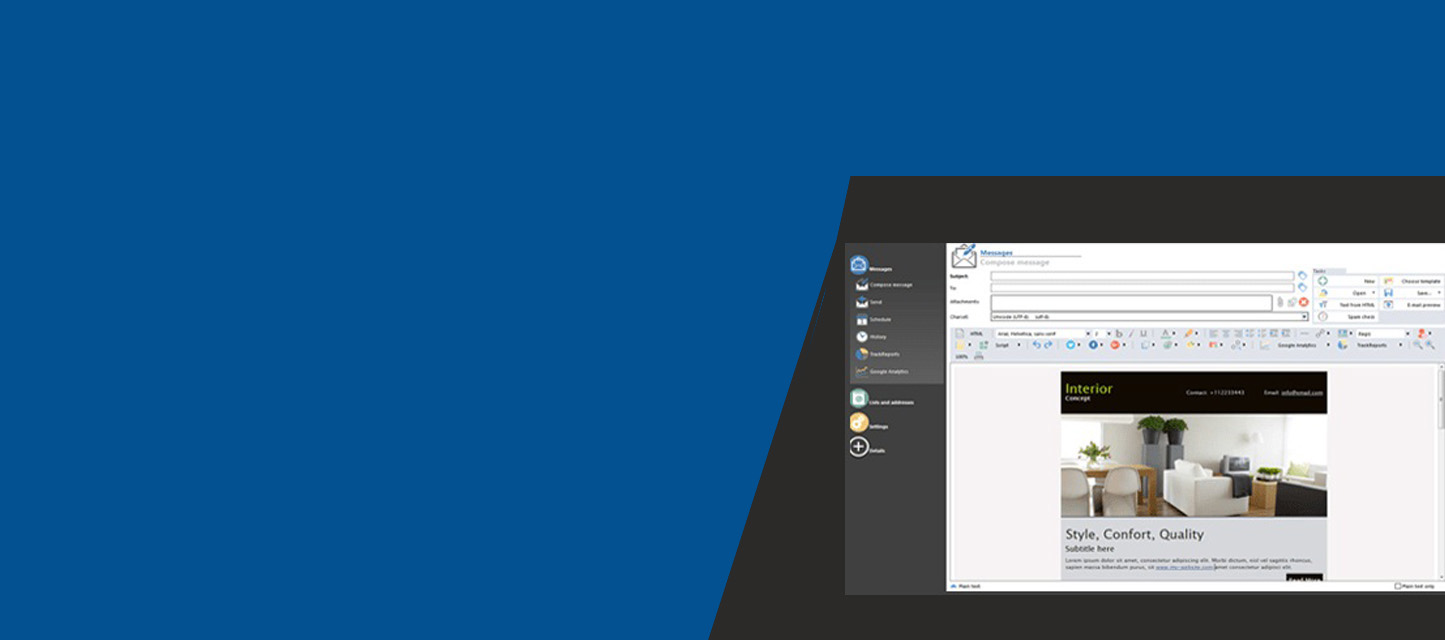The image size is (1445, 640).
Task: Toggle bold formatting
Action: tap(1119, 333)
